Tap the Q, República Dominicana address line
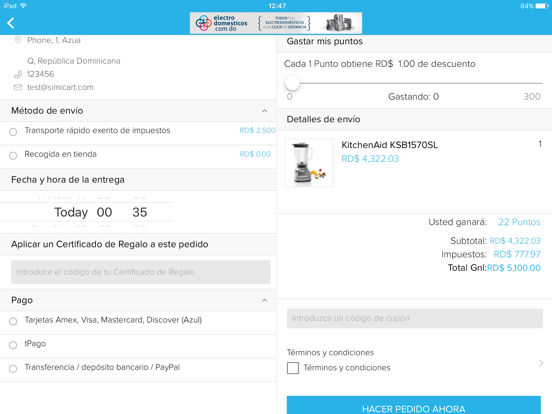 (74, 61)
